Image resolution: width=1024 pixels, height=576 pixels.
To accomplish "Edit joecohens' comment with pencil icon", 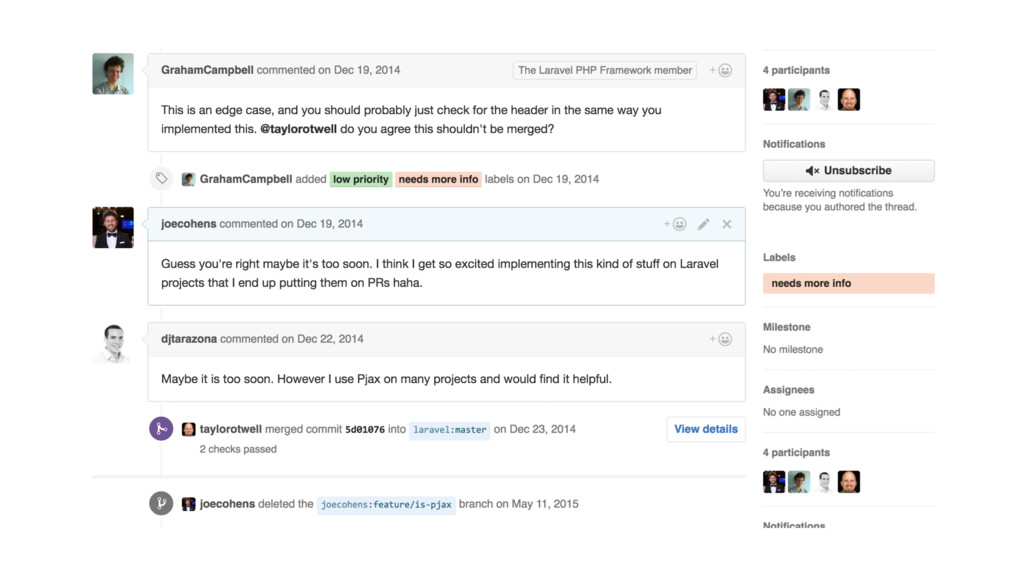I will [703, 224].
